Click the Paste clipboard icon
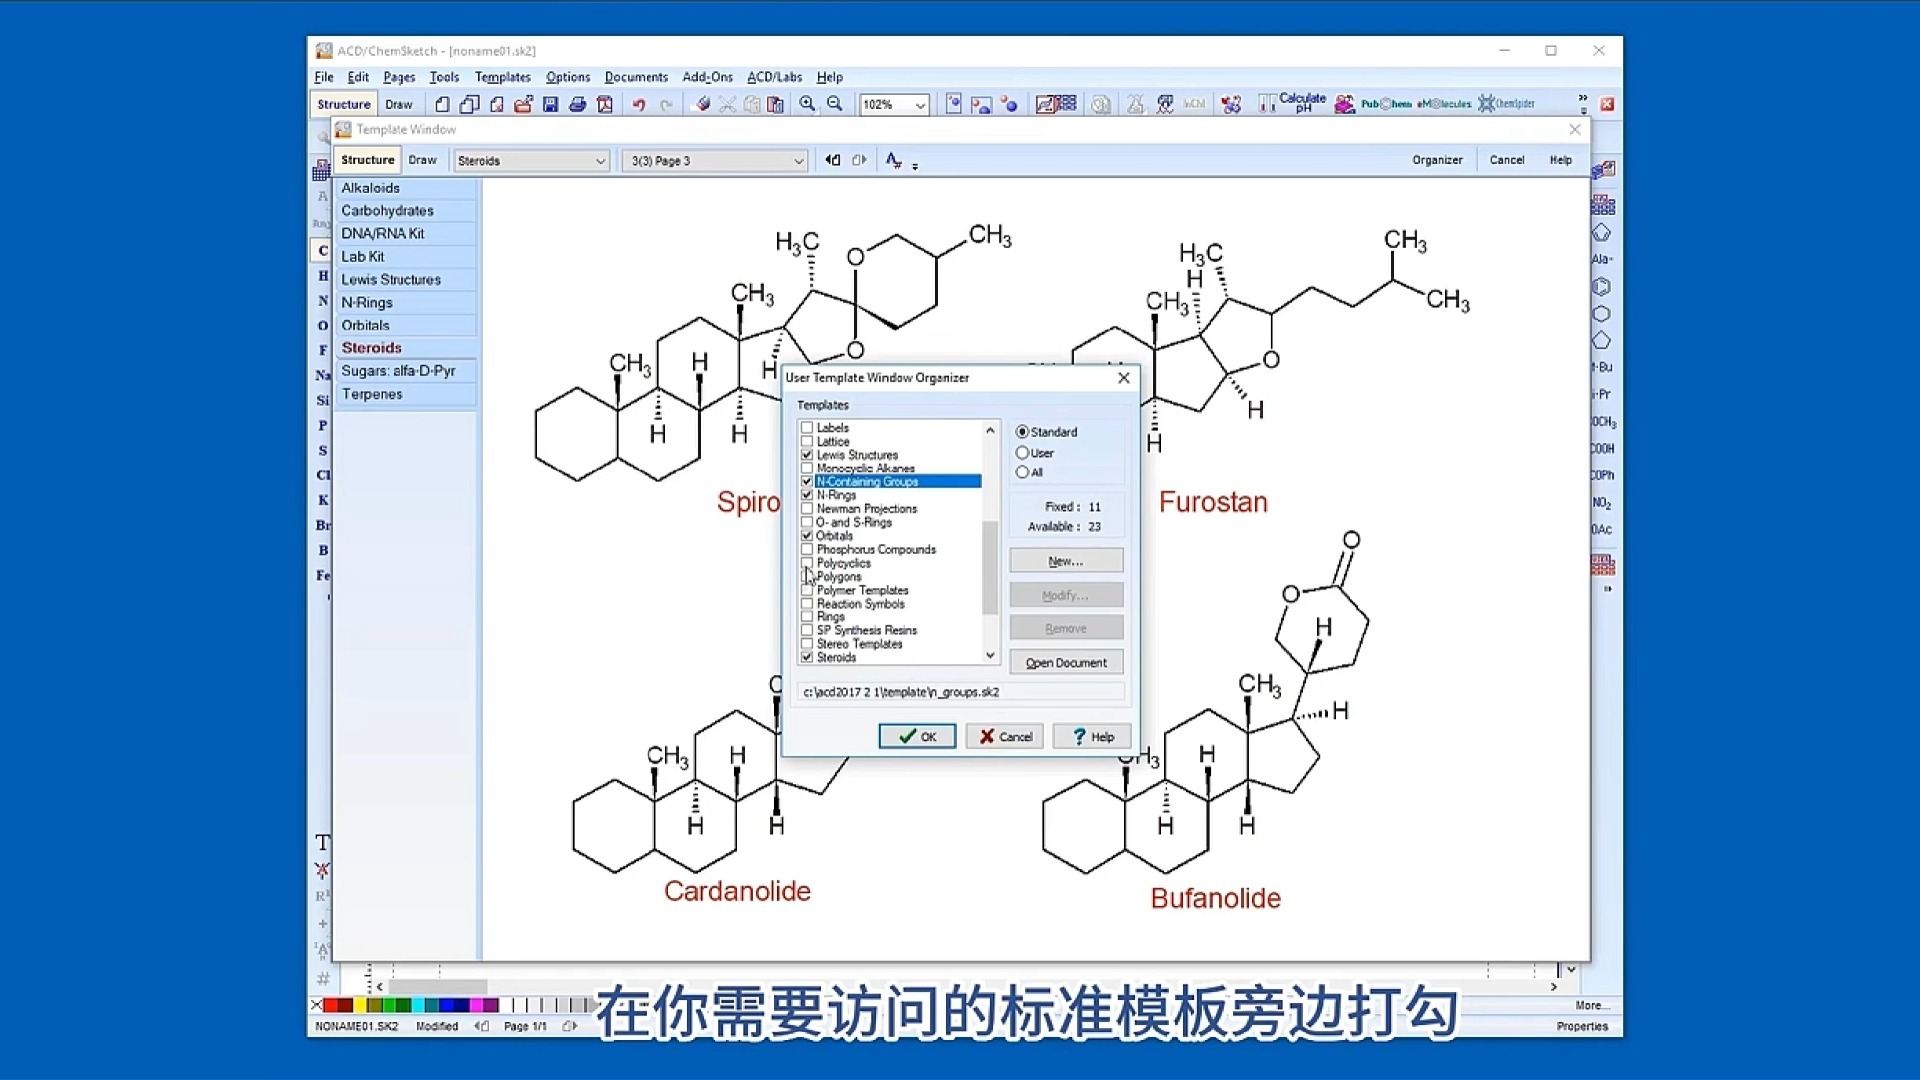 (x=775, y=104)
